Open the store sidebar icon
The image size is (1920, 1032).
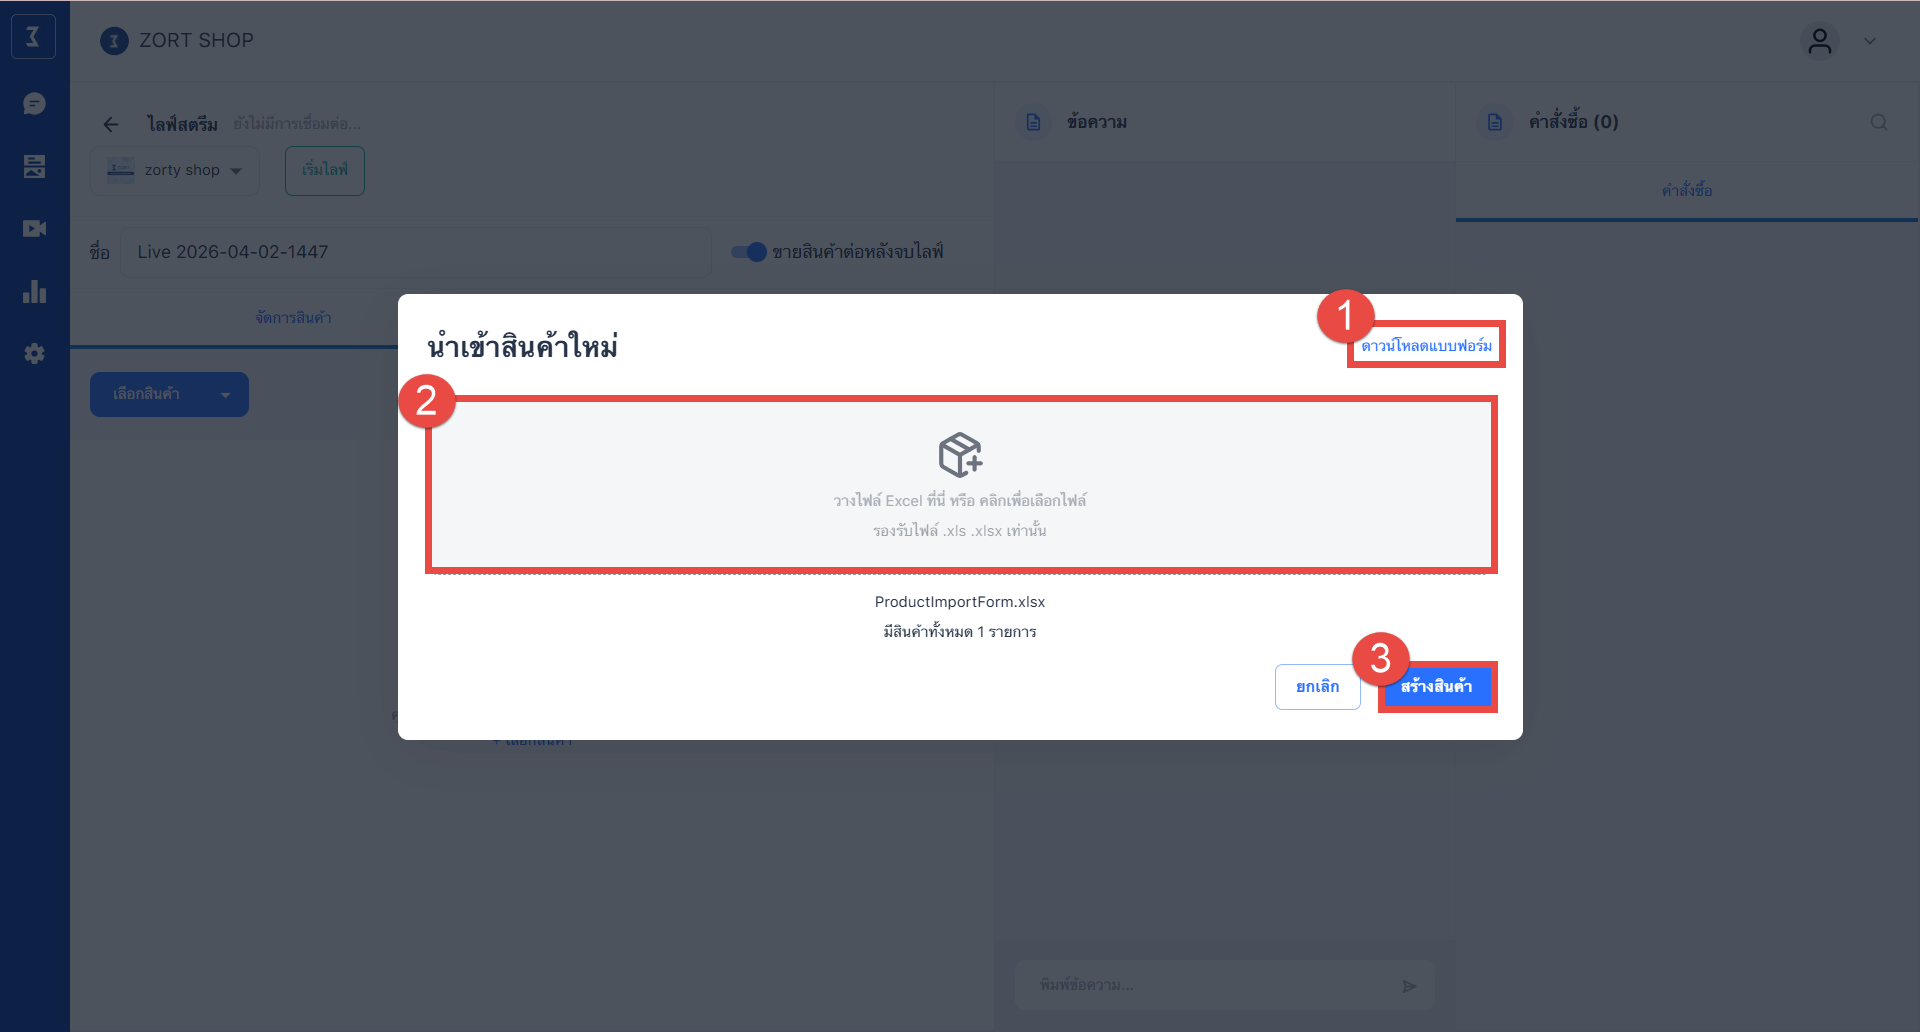[34, 166]
